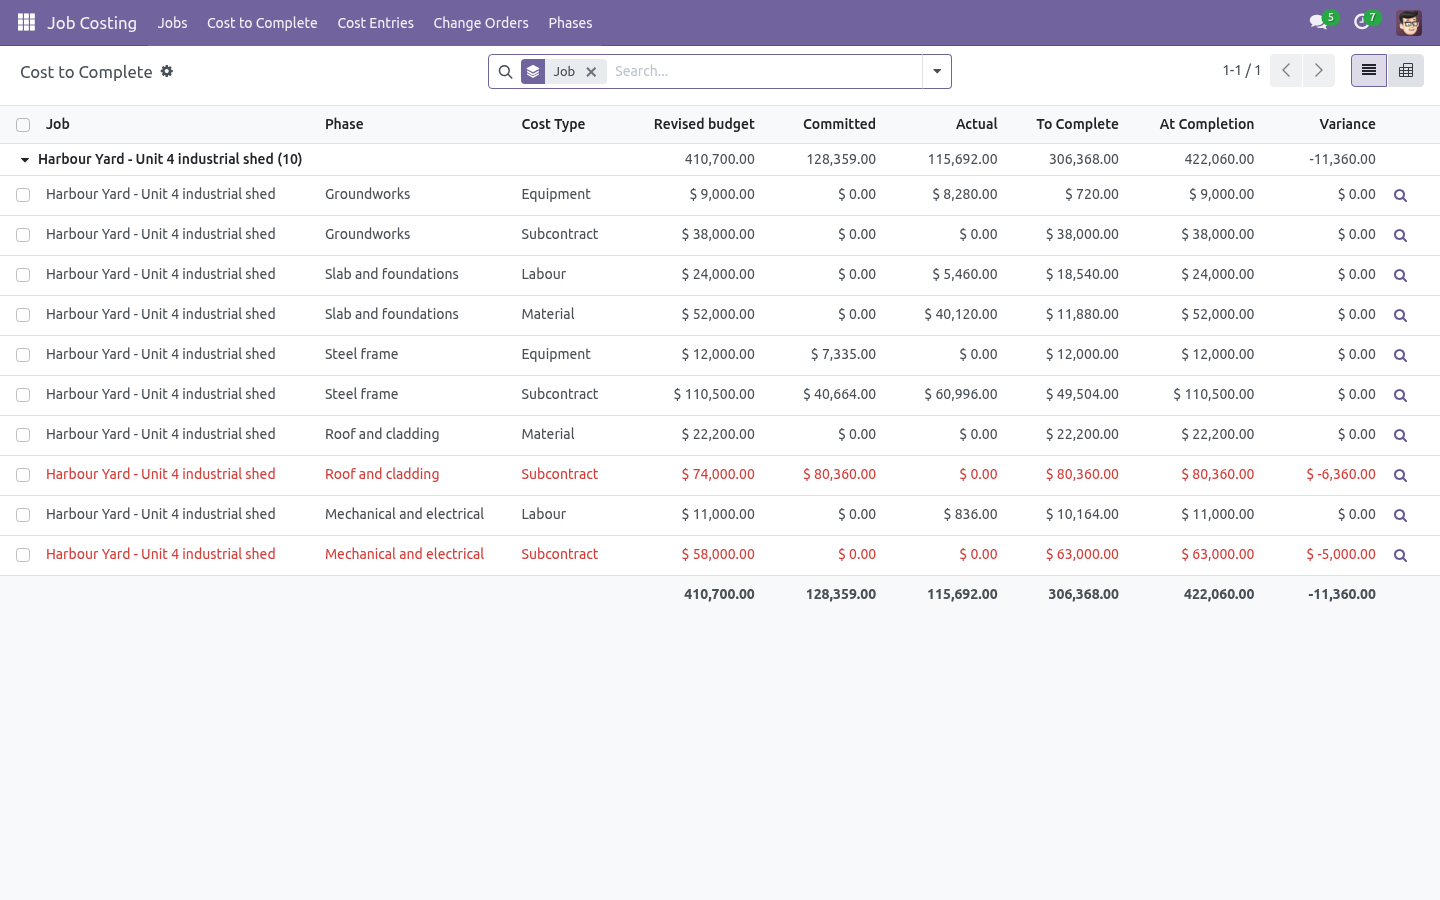Go to previous page of records
1440x900 pixels.
coord(1286,70)
